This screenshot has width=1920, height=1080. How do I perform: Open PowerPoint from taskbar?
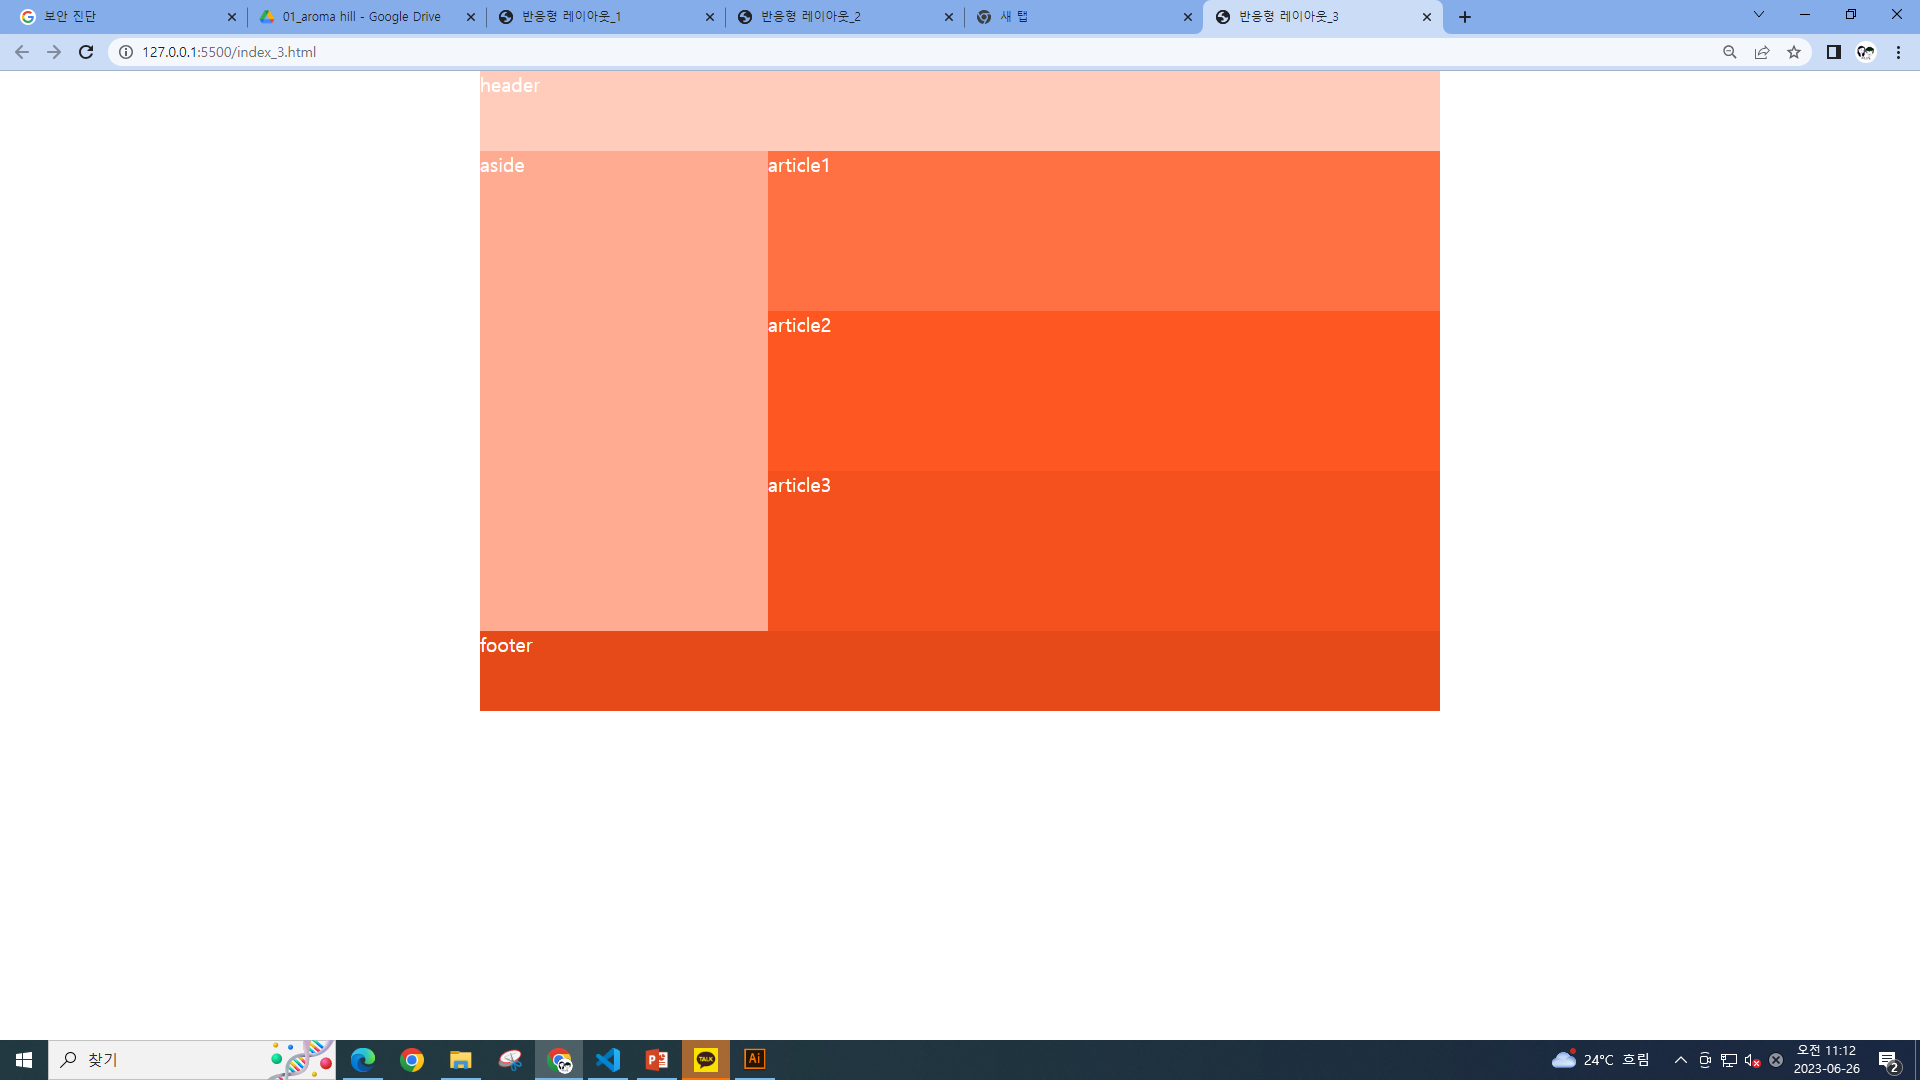657,1059
